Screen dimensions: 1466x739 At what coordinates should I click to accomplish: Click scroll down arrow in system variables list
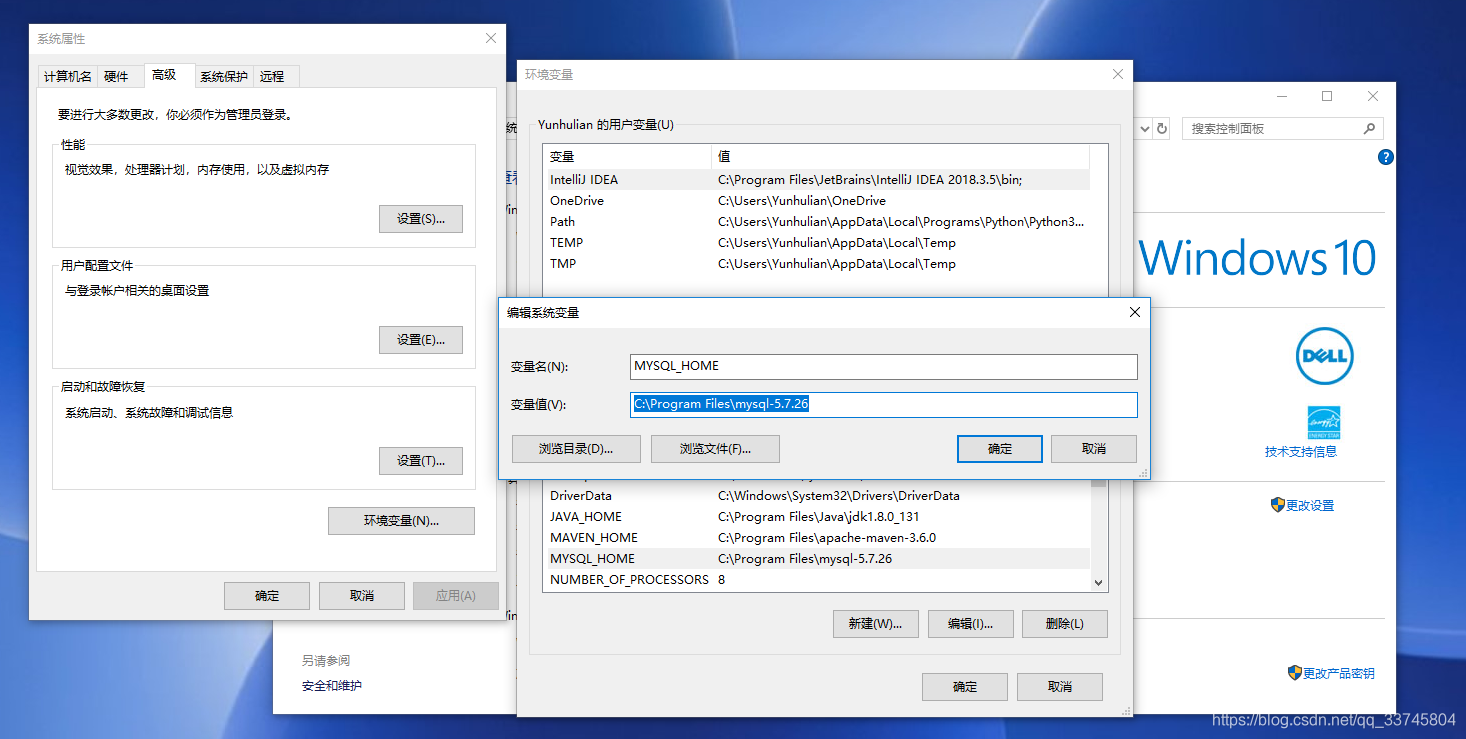point(1099,582)
